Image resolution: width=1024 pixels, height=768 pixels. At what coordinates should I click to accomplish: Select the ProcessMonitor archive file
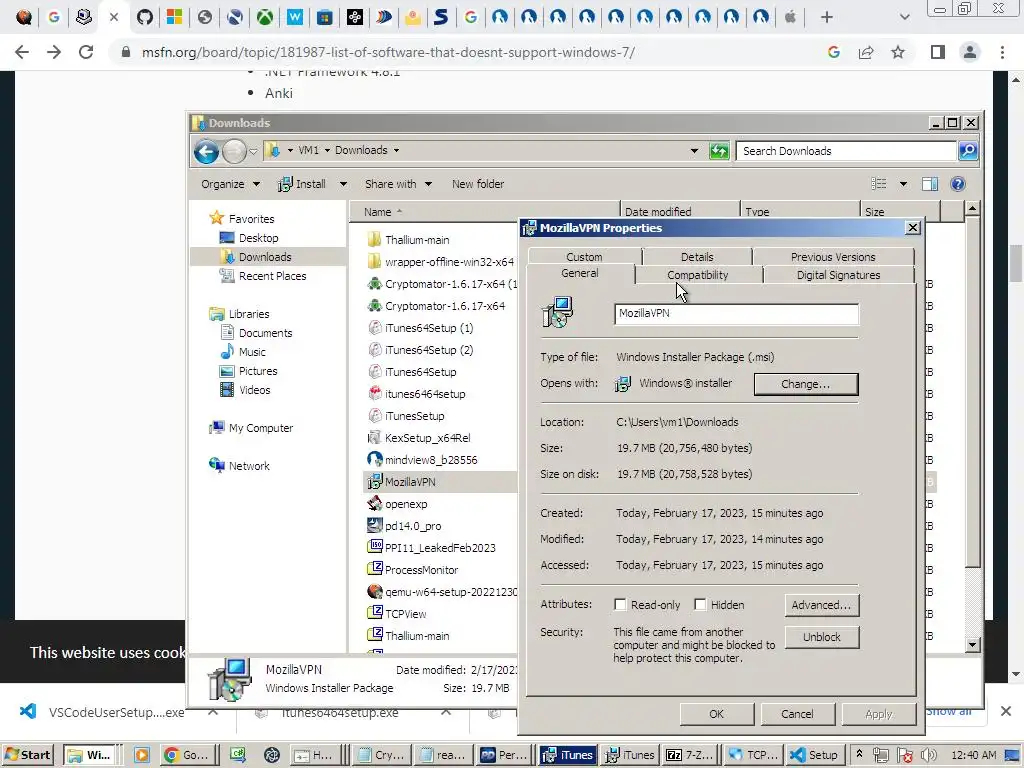point(421,570)
